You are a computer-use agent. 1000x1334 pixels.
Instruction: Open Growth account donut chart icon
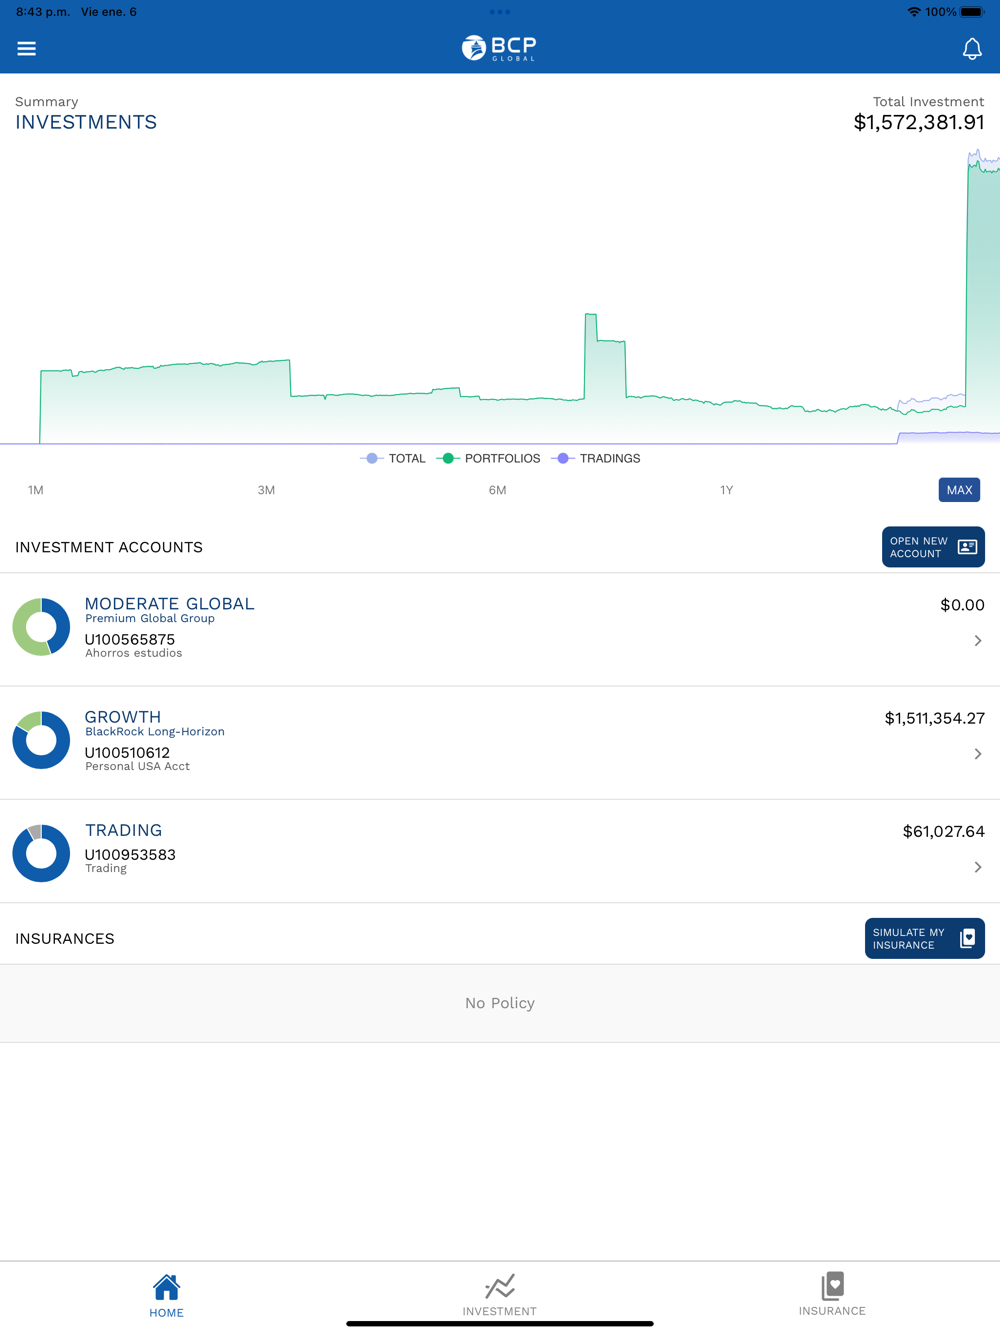[x=41, y=740]
